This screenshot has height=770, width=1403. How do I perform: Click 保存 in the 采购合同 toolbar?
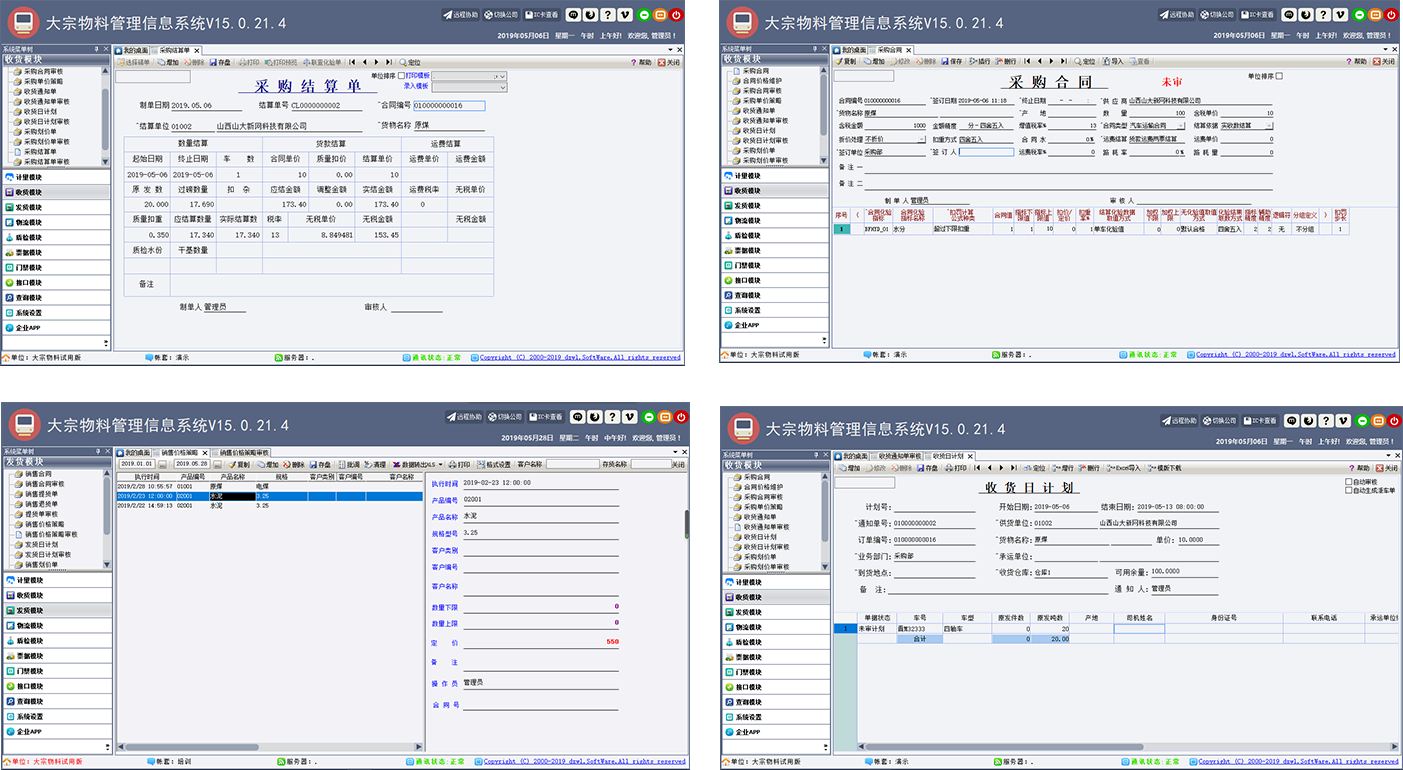(952, 61)
